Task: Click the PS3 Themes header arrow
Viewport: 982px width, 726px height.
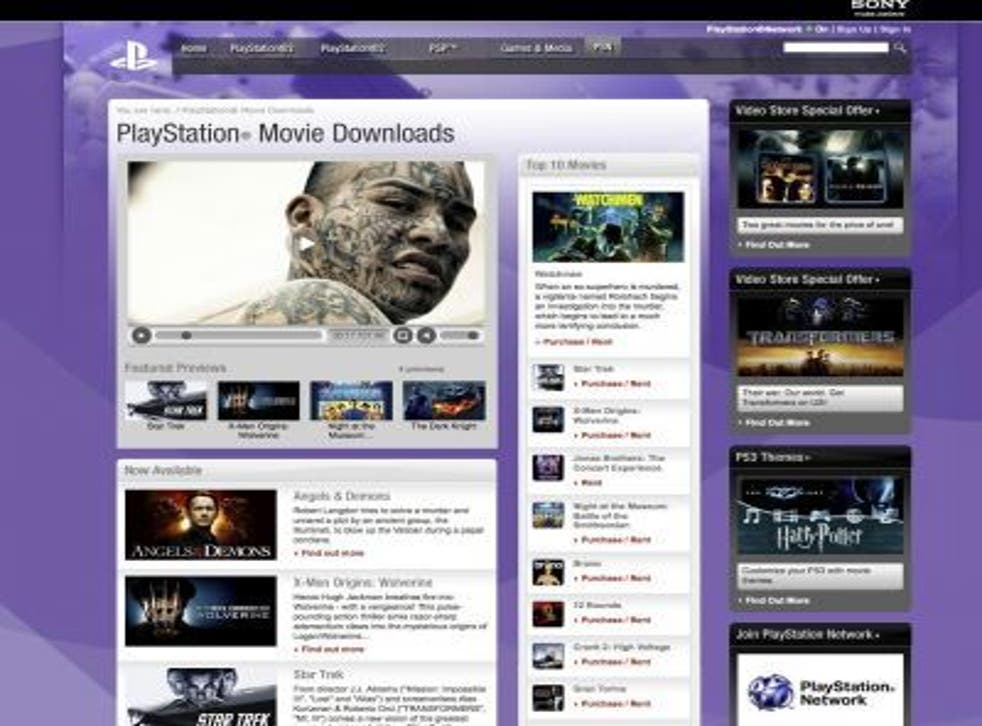Action: click(808, 458)
